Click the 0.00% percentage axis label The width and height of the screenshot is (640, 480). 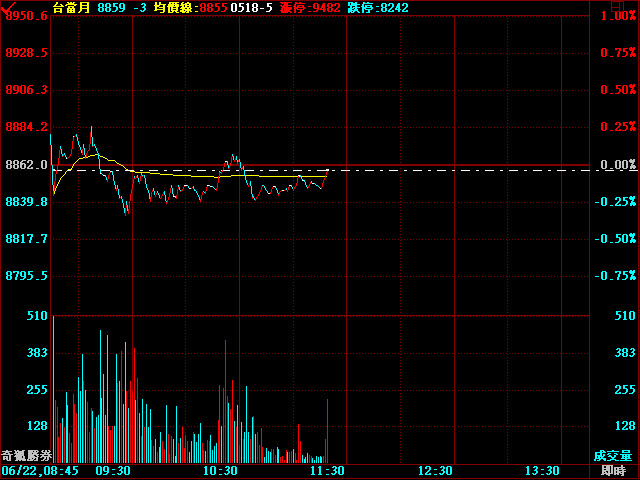coord(618,165)
